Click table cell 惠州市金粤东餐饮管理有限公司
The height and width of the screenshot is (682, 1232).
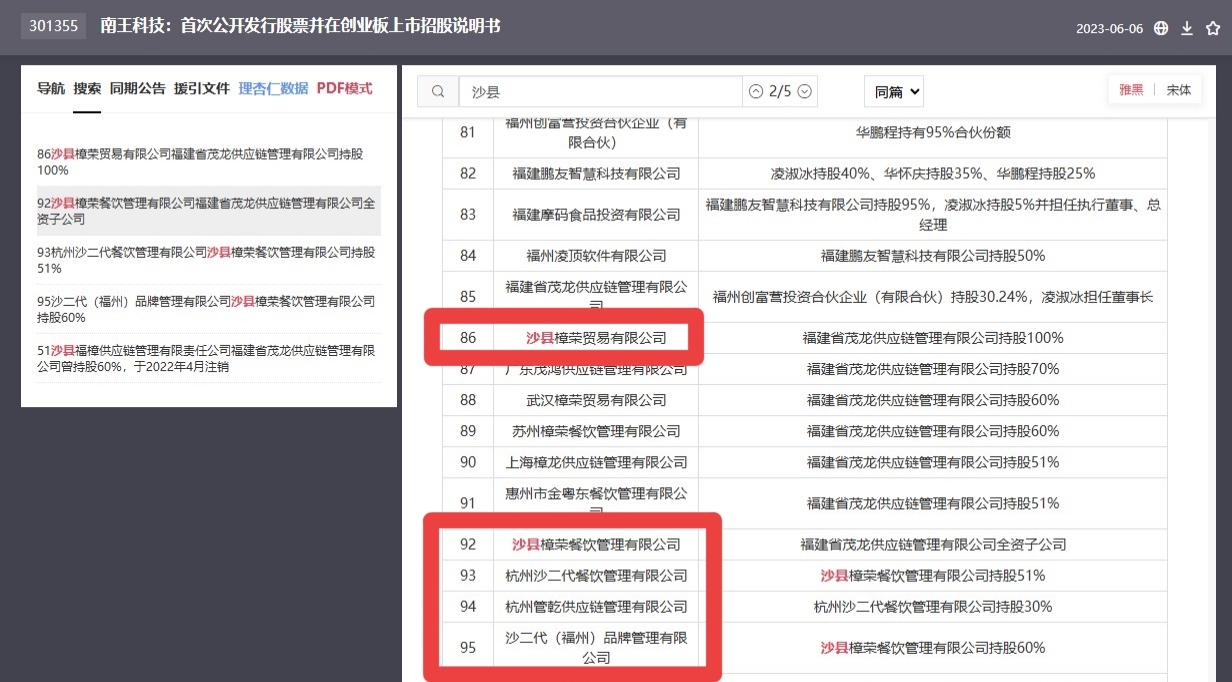(596, 503)
